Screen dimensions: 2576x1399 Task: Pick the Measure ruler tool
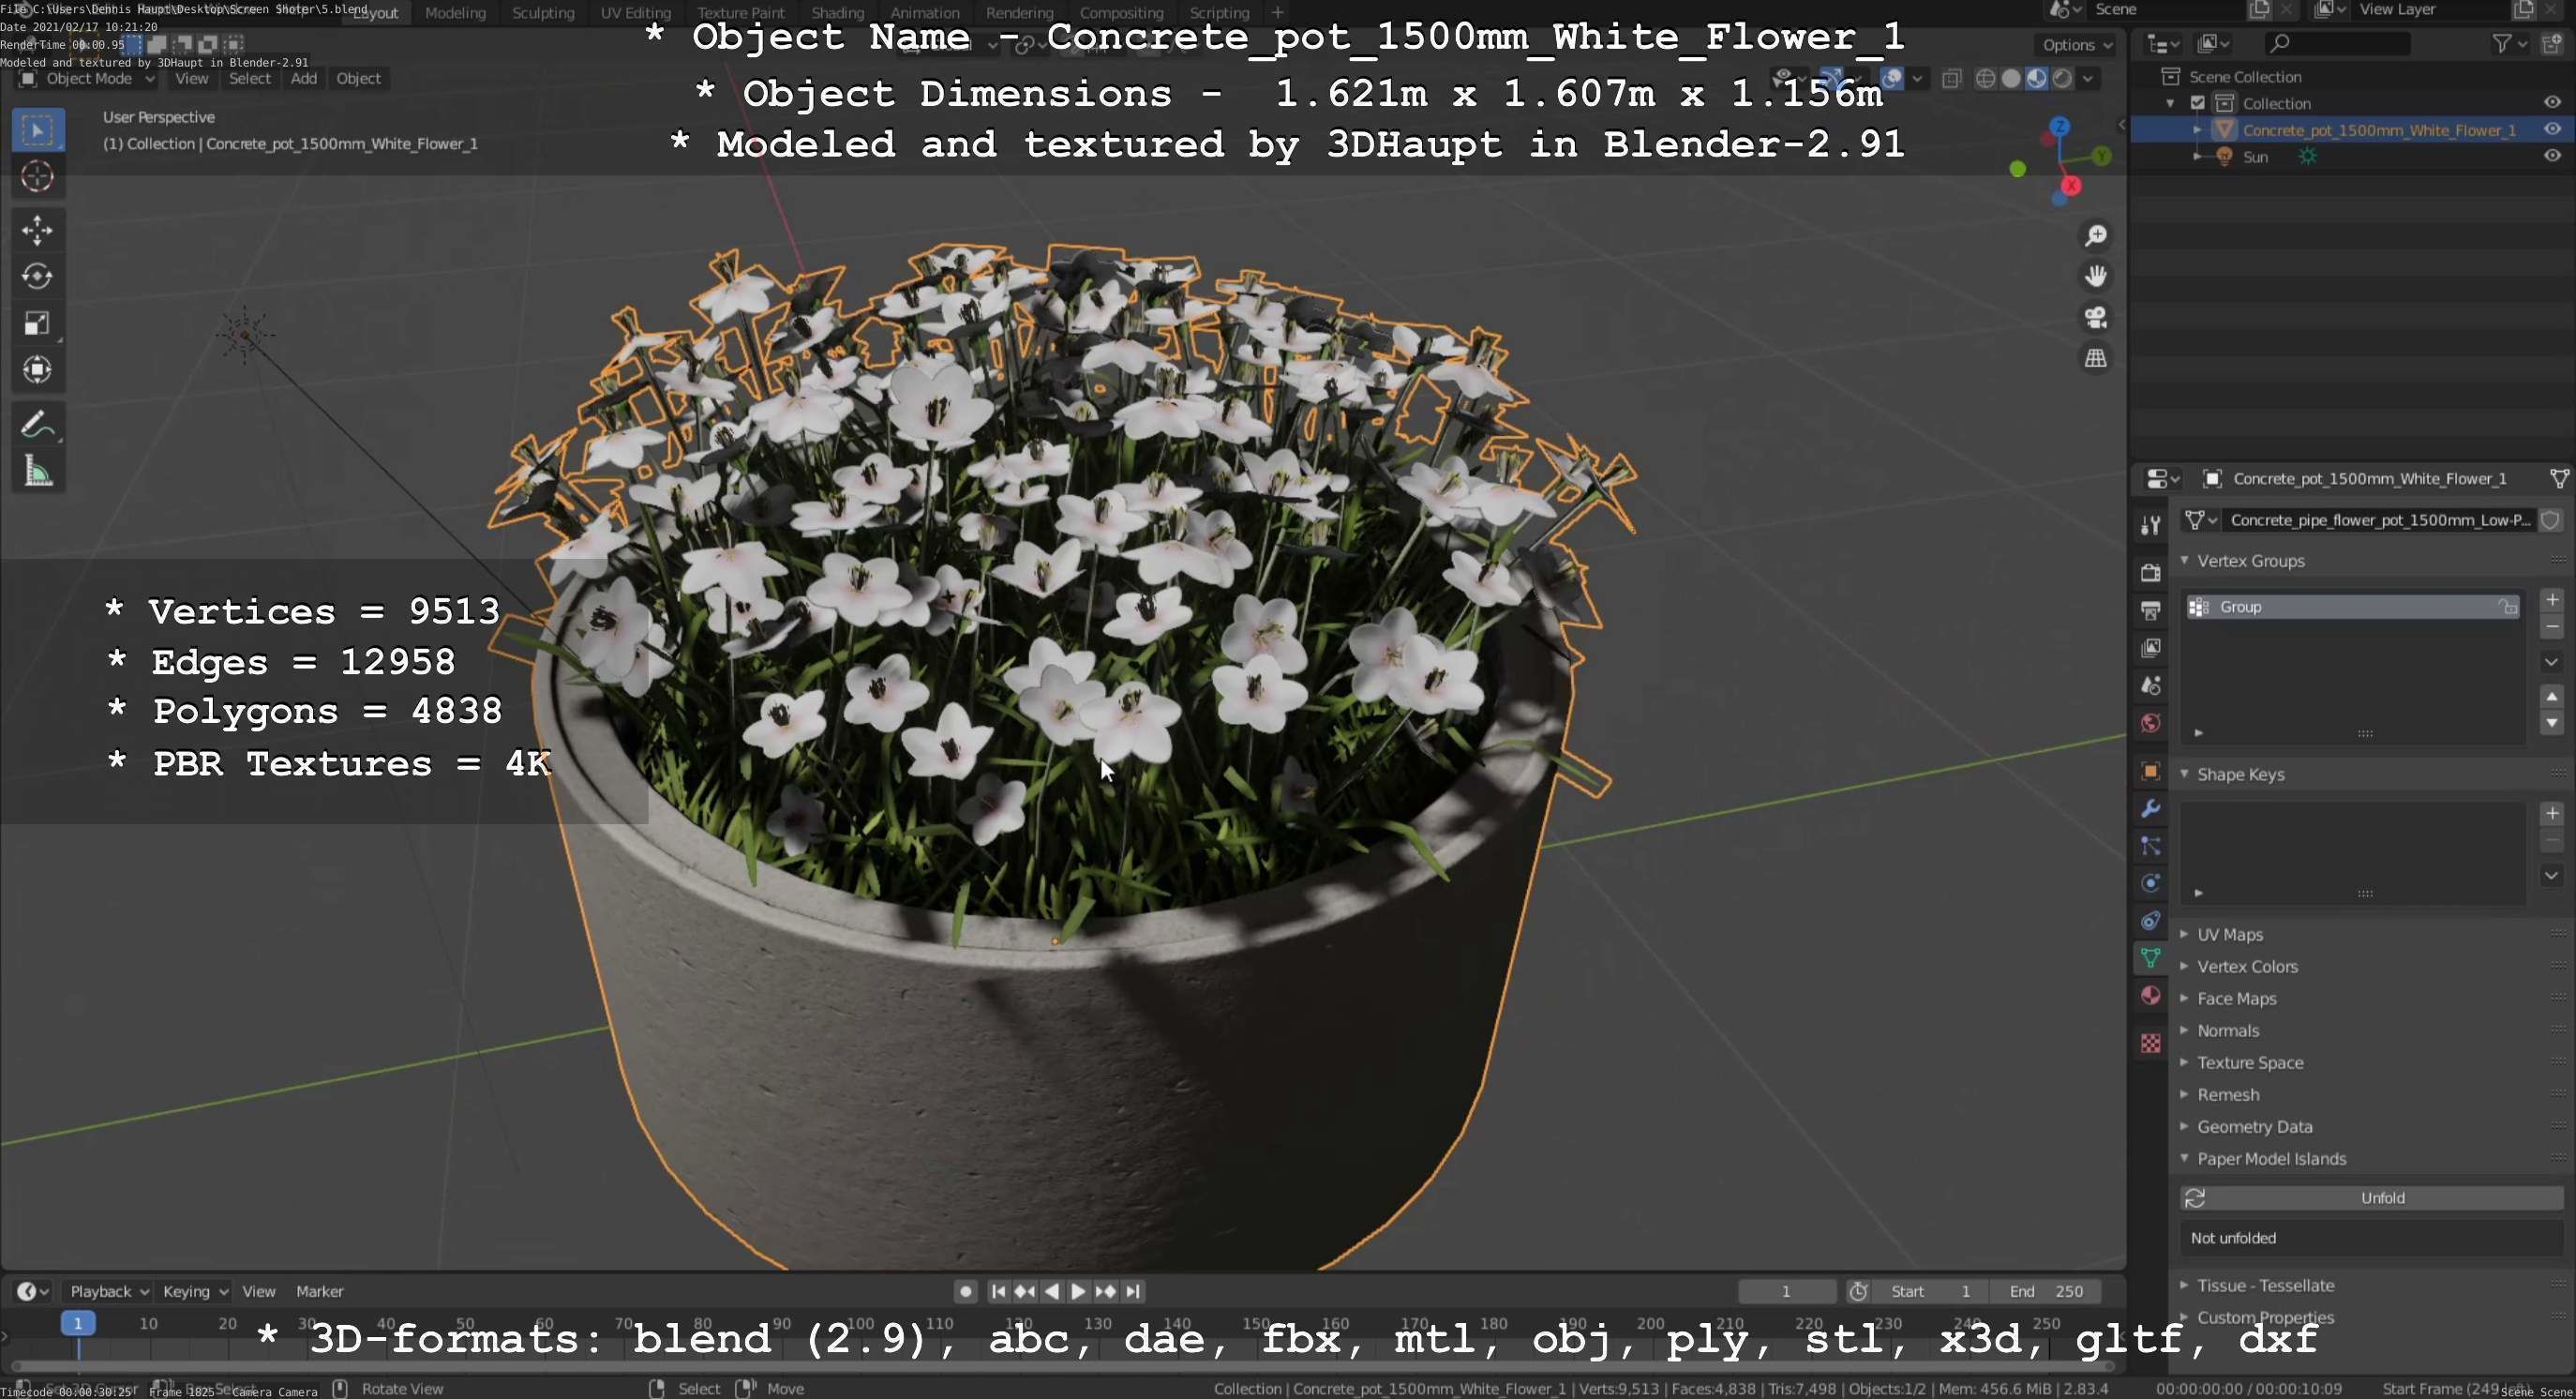coord(38,471)
